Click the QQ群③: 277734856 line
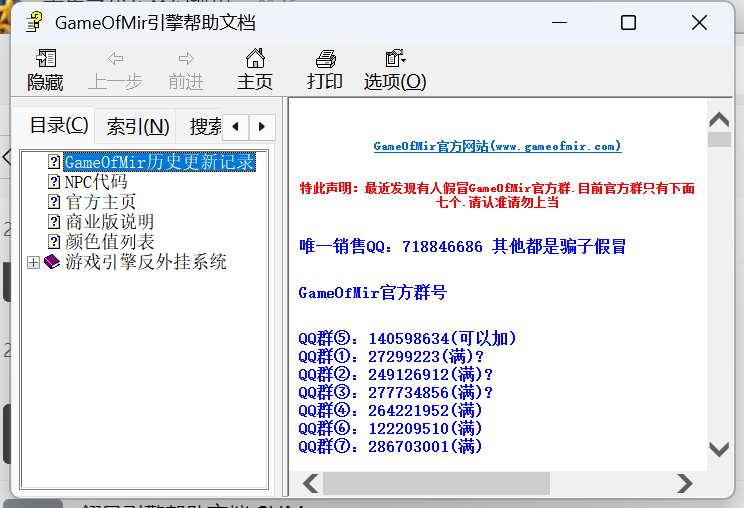Screen dimensions: 744x508 396,393
